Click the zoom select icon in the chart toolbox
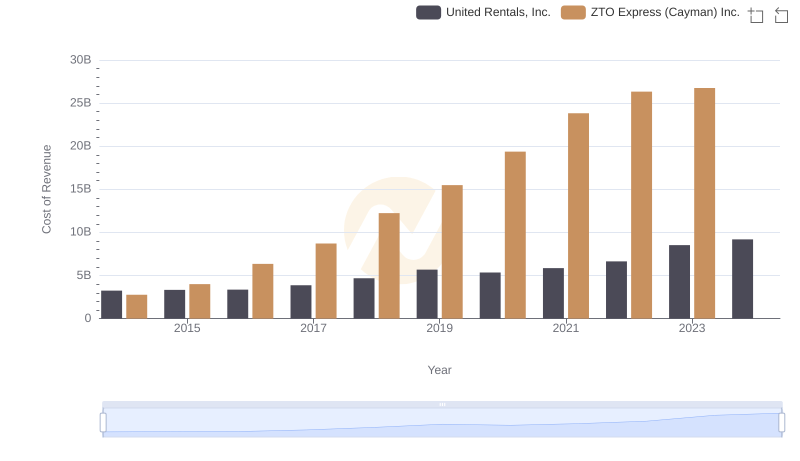Image resolution: width=800 pixels, height=461 pixels. coord(756,15)
